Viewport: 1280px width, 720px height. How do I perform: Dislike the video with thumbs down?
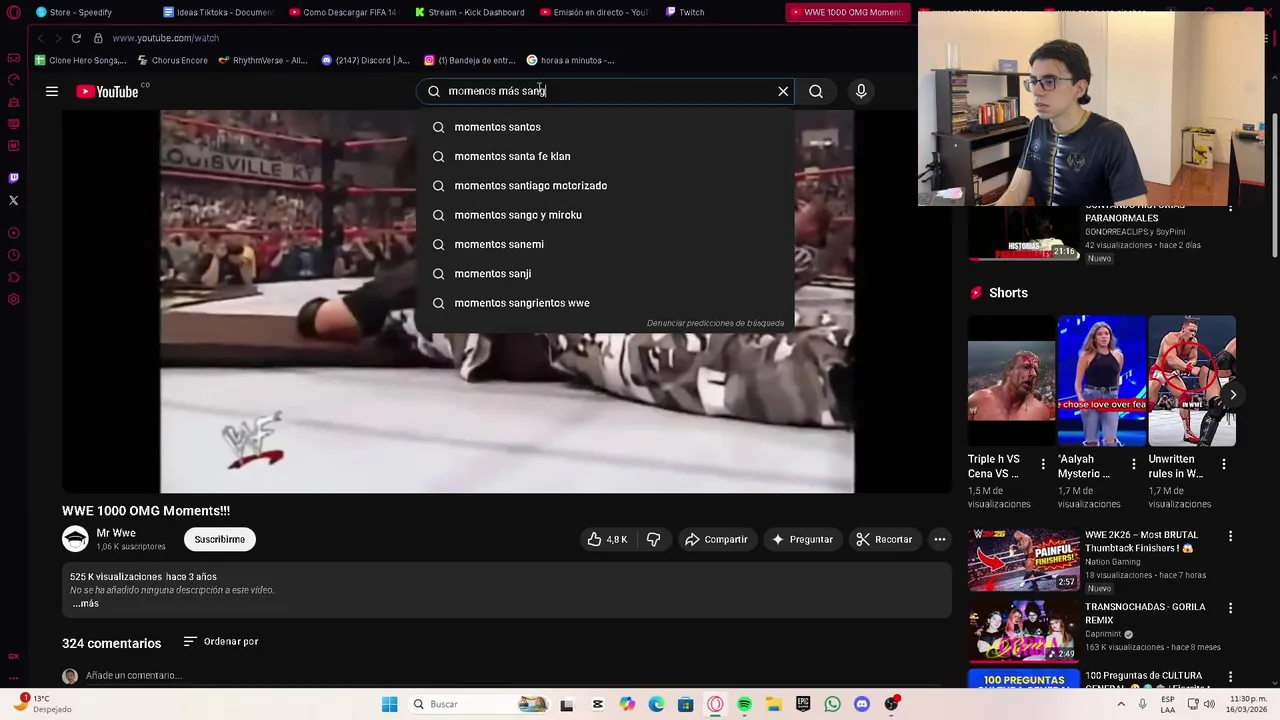(653, 539)
